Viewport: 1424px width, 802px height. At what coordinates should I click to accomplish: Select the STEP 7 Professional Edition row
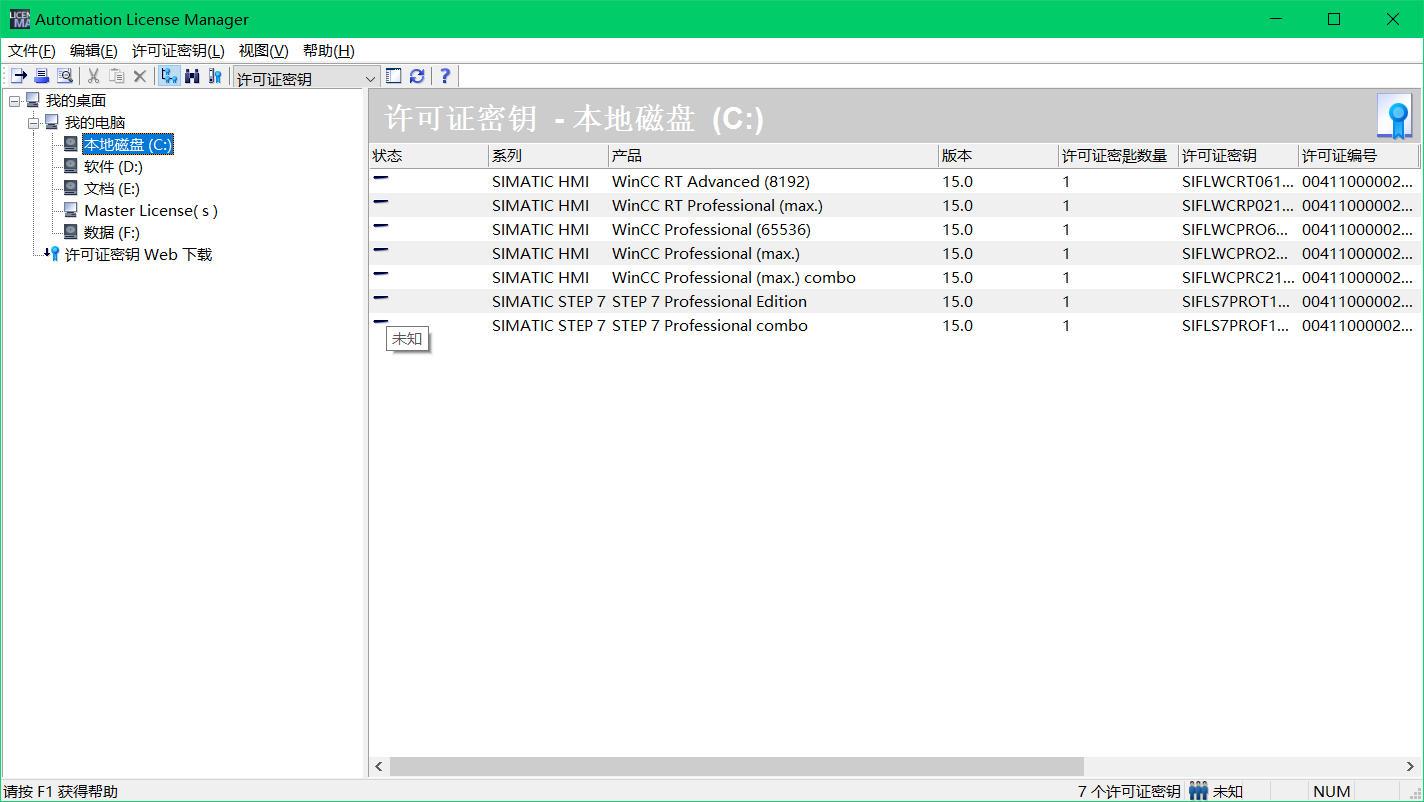coord(709,302)
